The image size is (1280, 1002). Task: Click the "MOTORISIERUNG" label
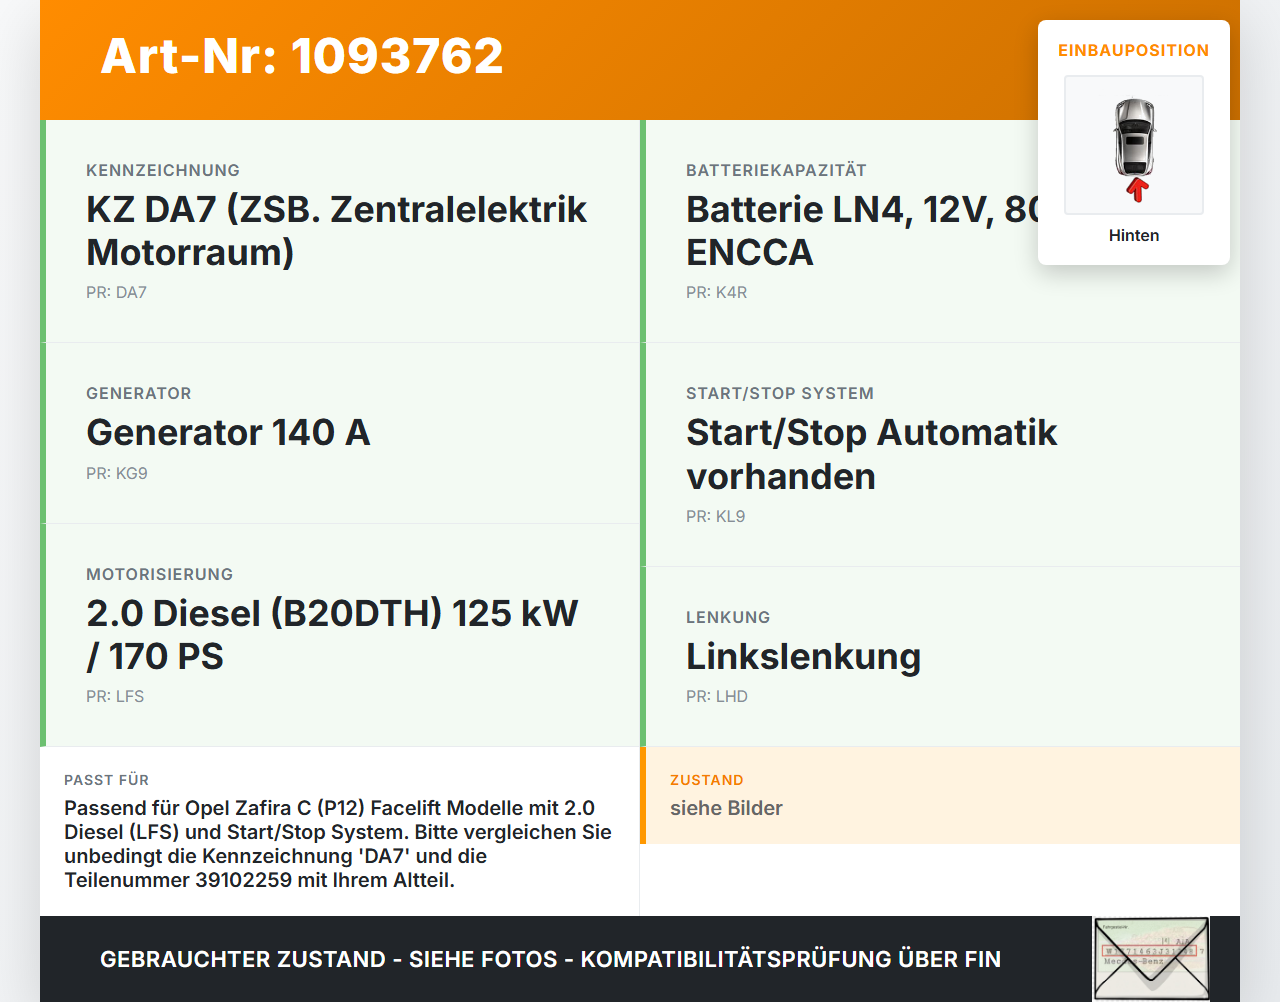click(160, 574)
